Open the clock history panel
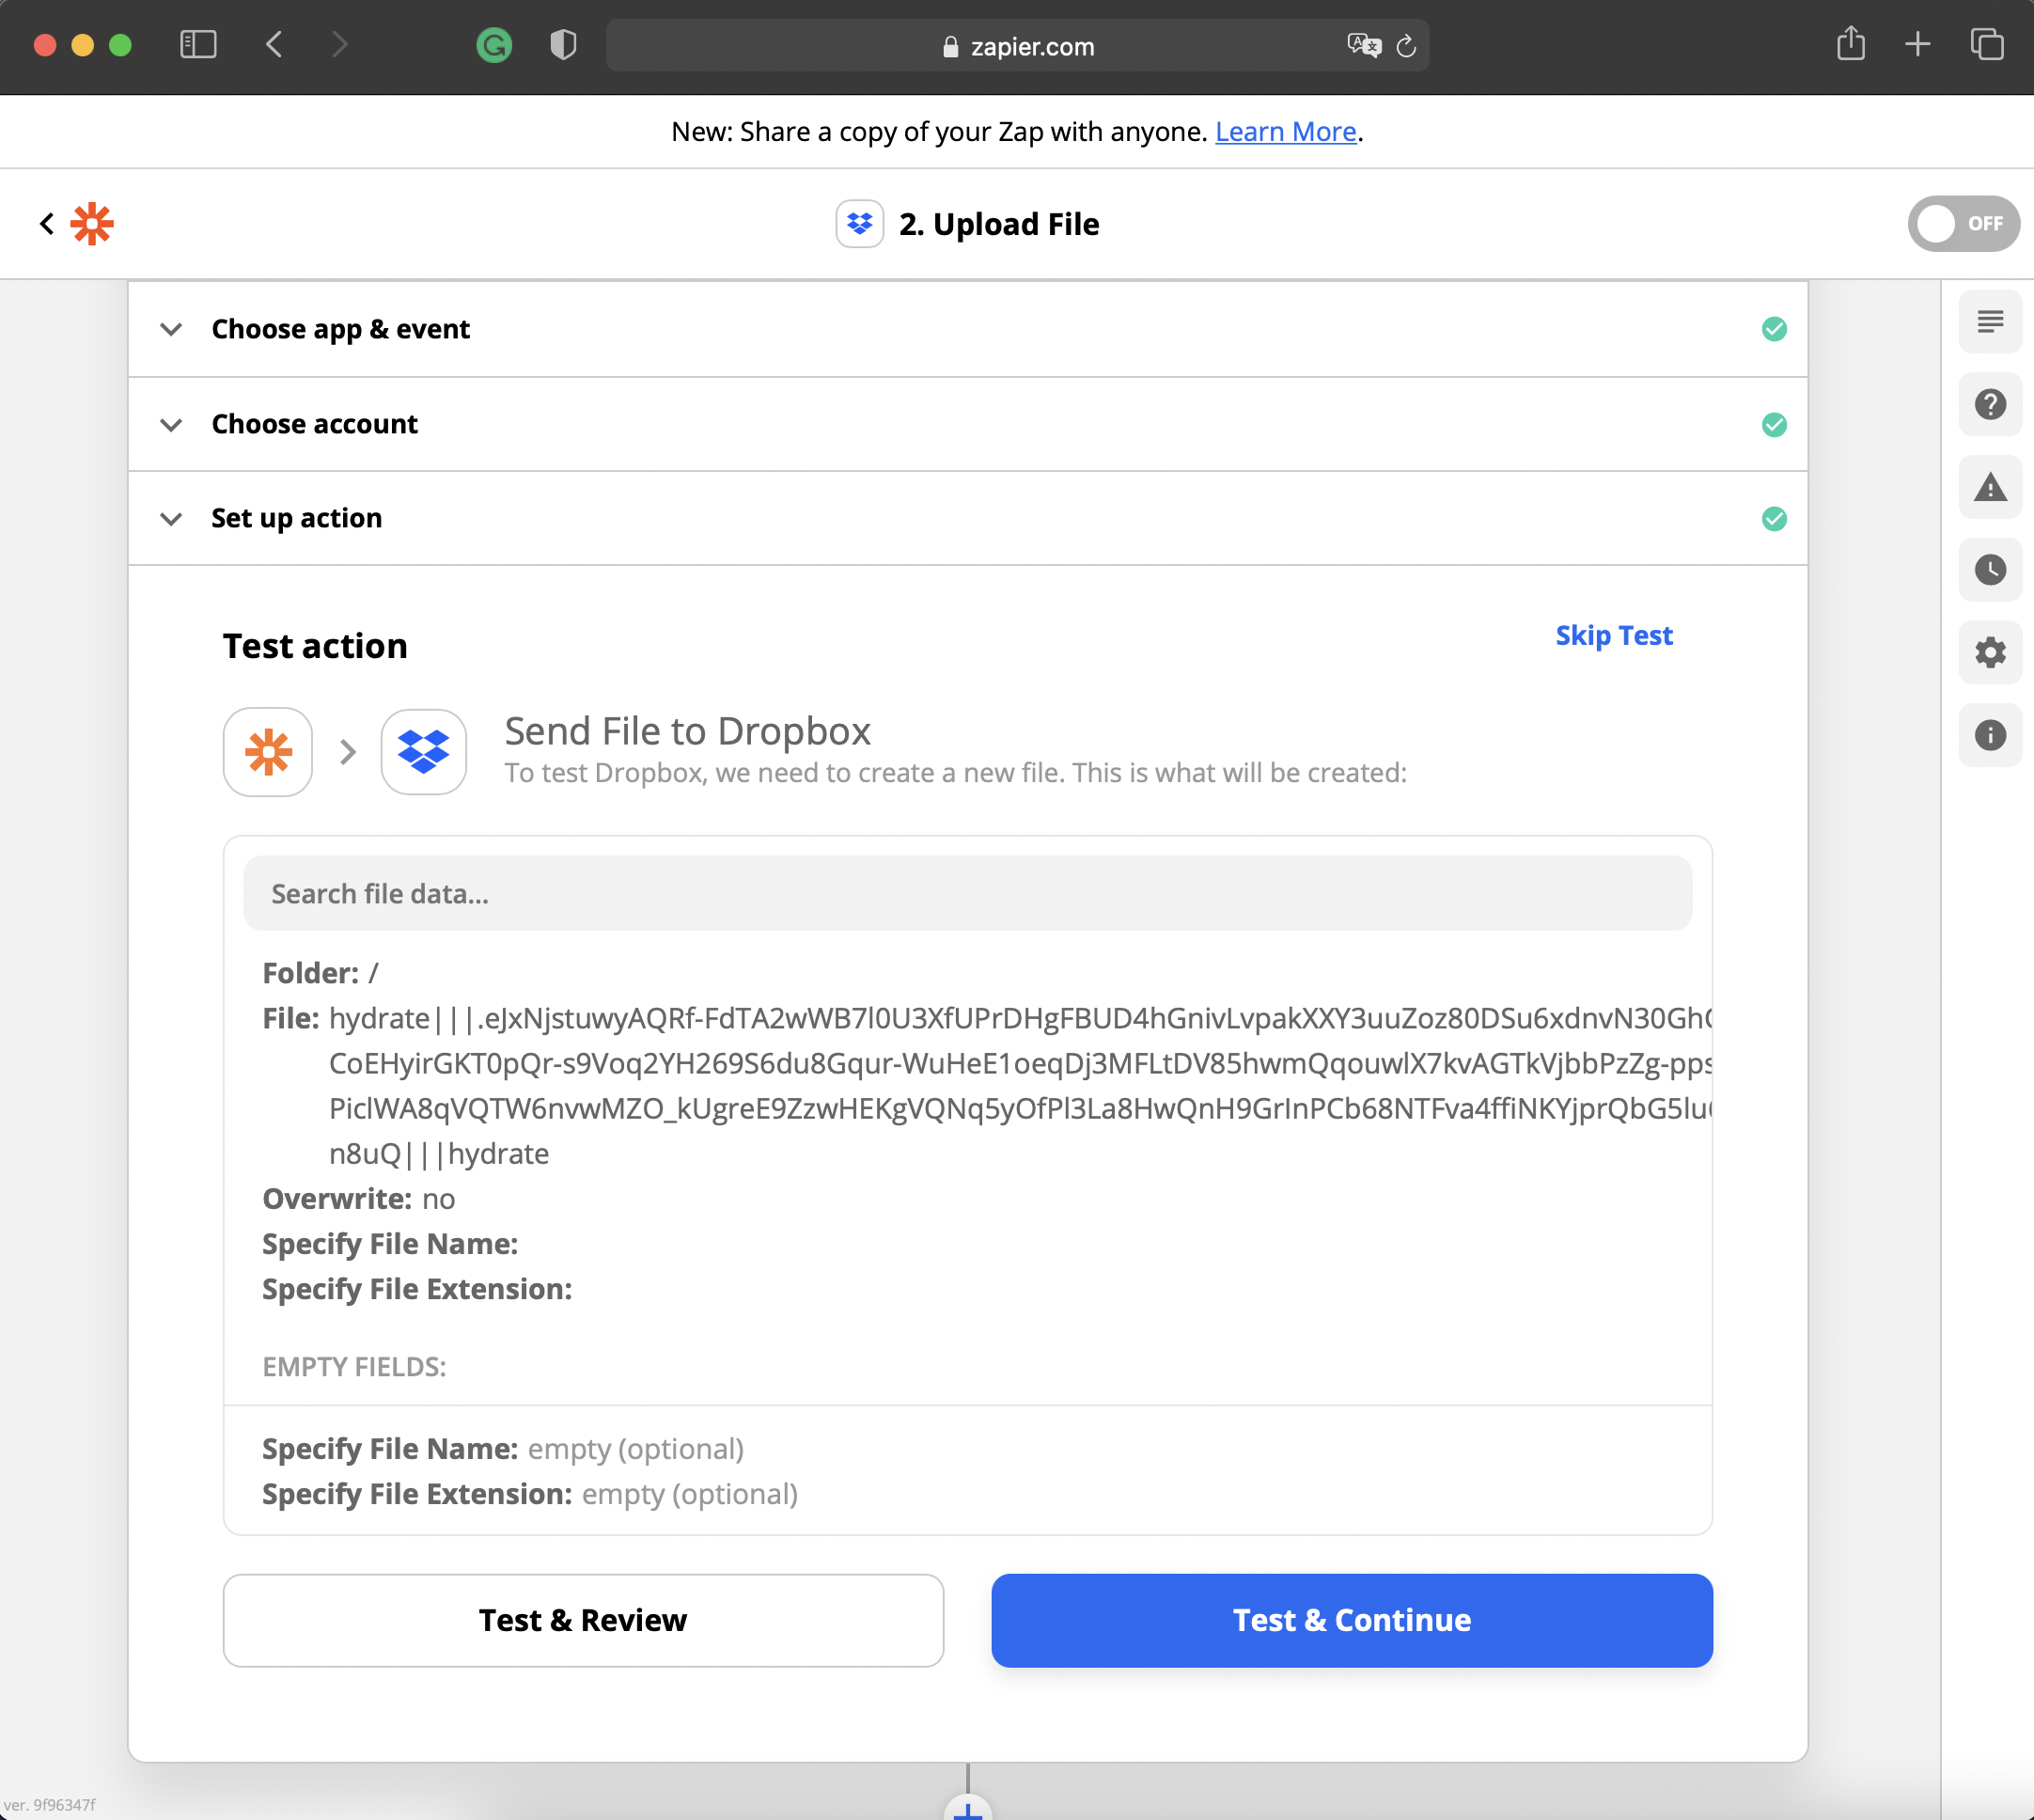The height and width of the screenshot is (1820, 2034). pos(1989,570)
